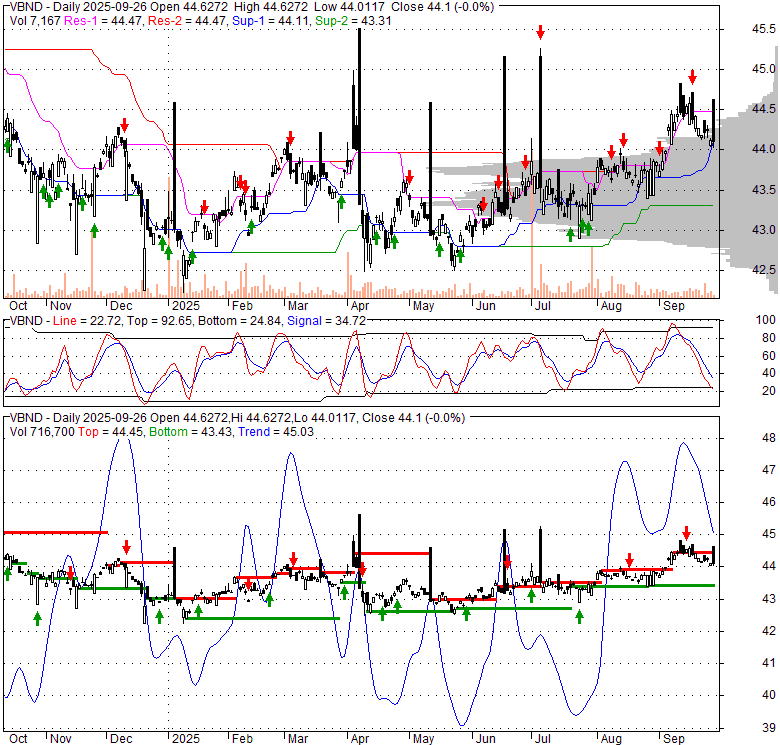Click the 'Nov' label under the bottom chart
Screen dimensions: 780x745
pos(61,739)
